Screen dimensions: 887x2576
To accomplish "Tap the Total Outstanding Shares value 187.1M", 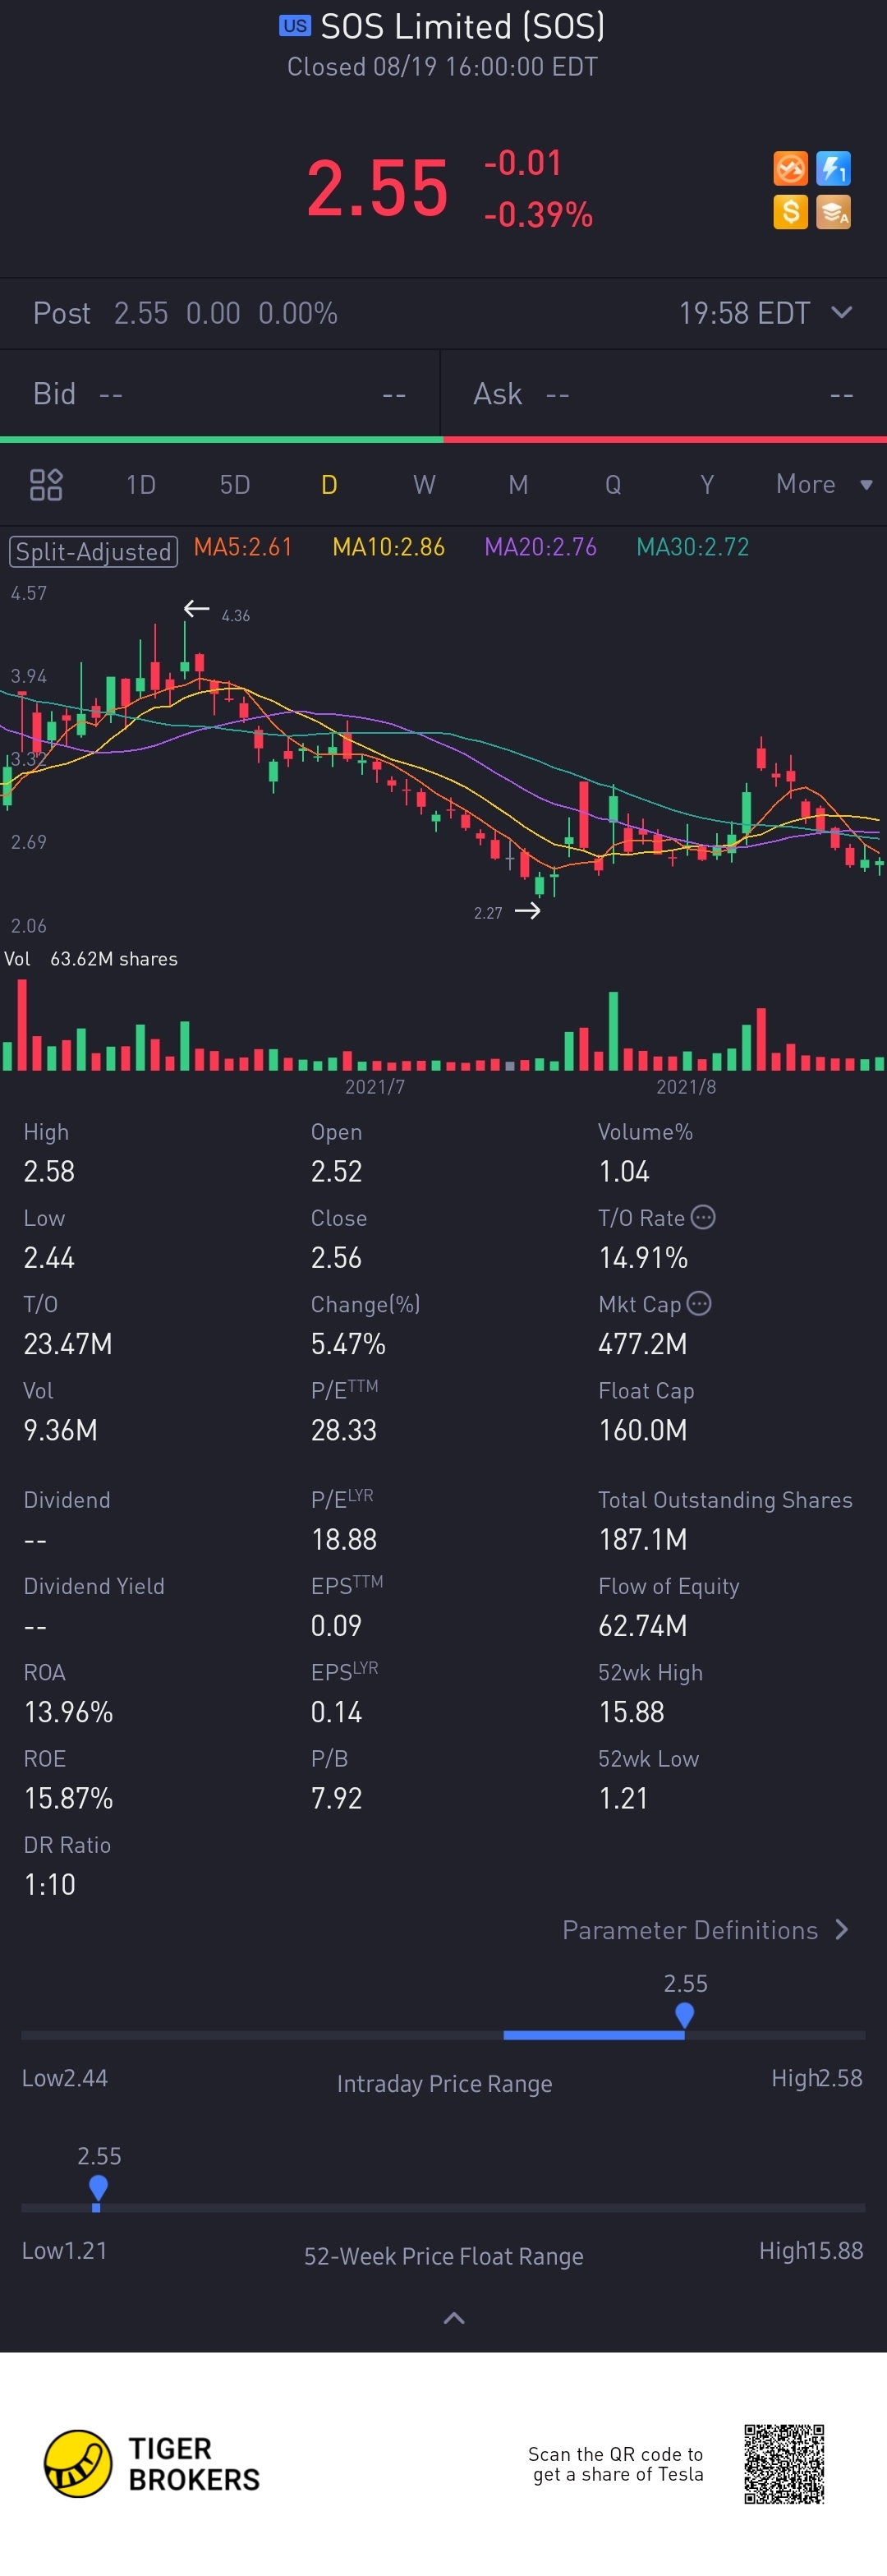I will coord(643,1538).
